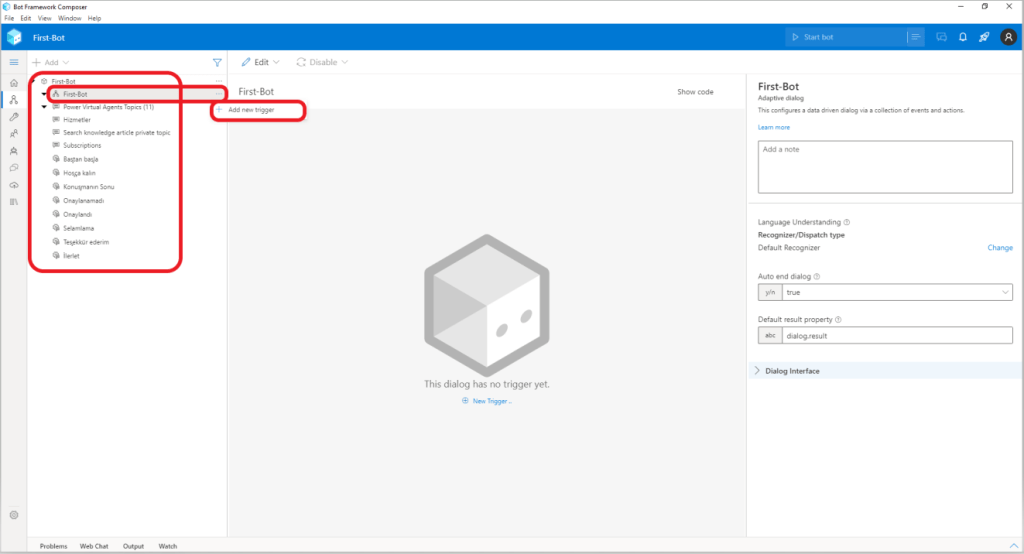Open the Home page from left sidebar
This screenshot has width=1024, height=554.
pos(13,82)
